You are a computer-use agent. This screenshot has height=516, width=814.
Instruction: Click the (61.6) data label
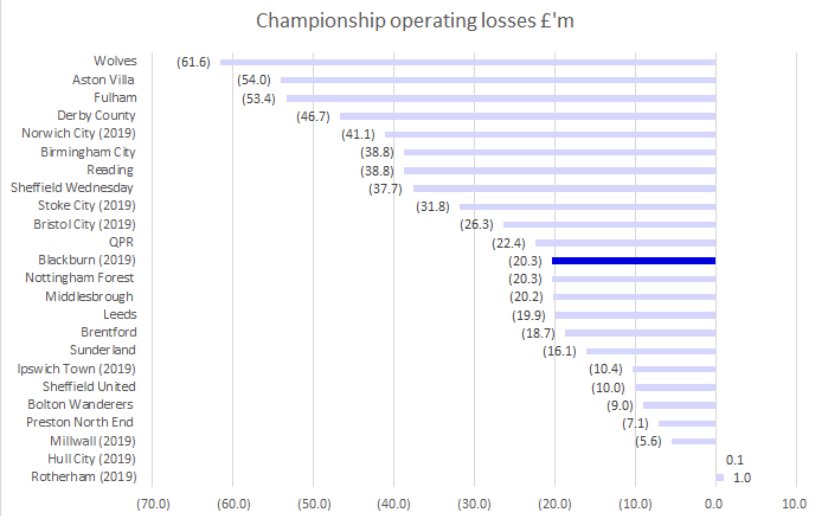coord(193,62)
